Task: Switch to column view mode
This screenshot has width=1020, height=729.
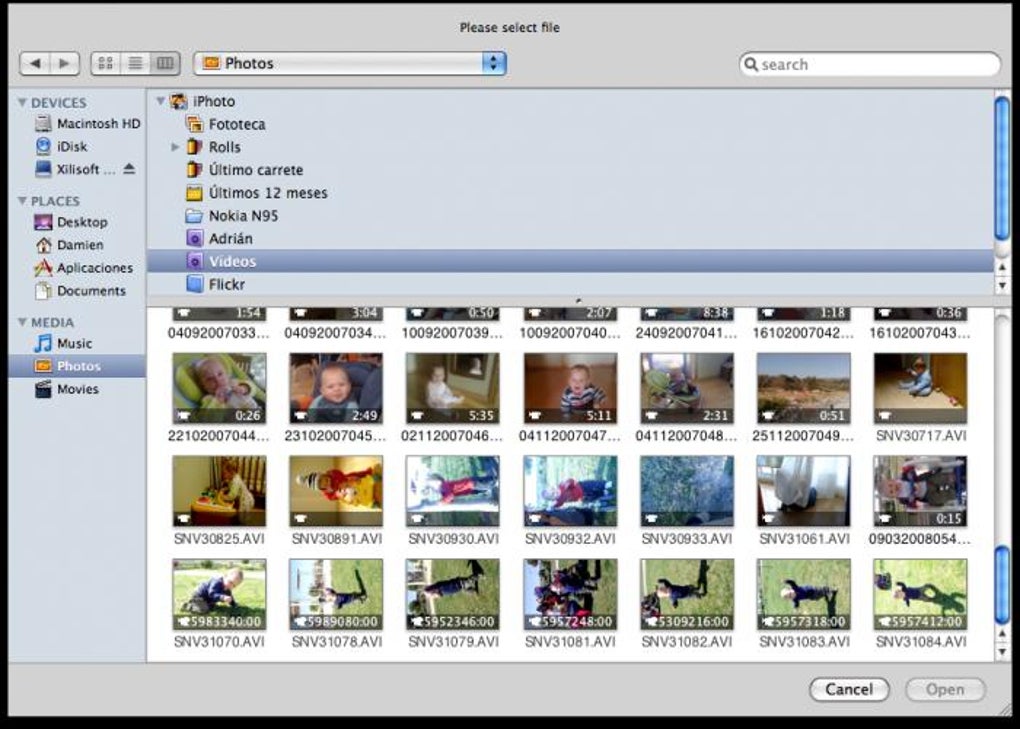Action: click(x=165, y=63)
